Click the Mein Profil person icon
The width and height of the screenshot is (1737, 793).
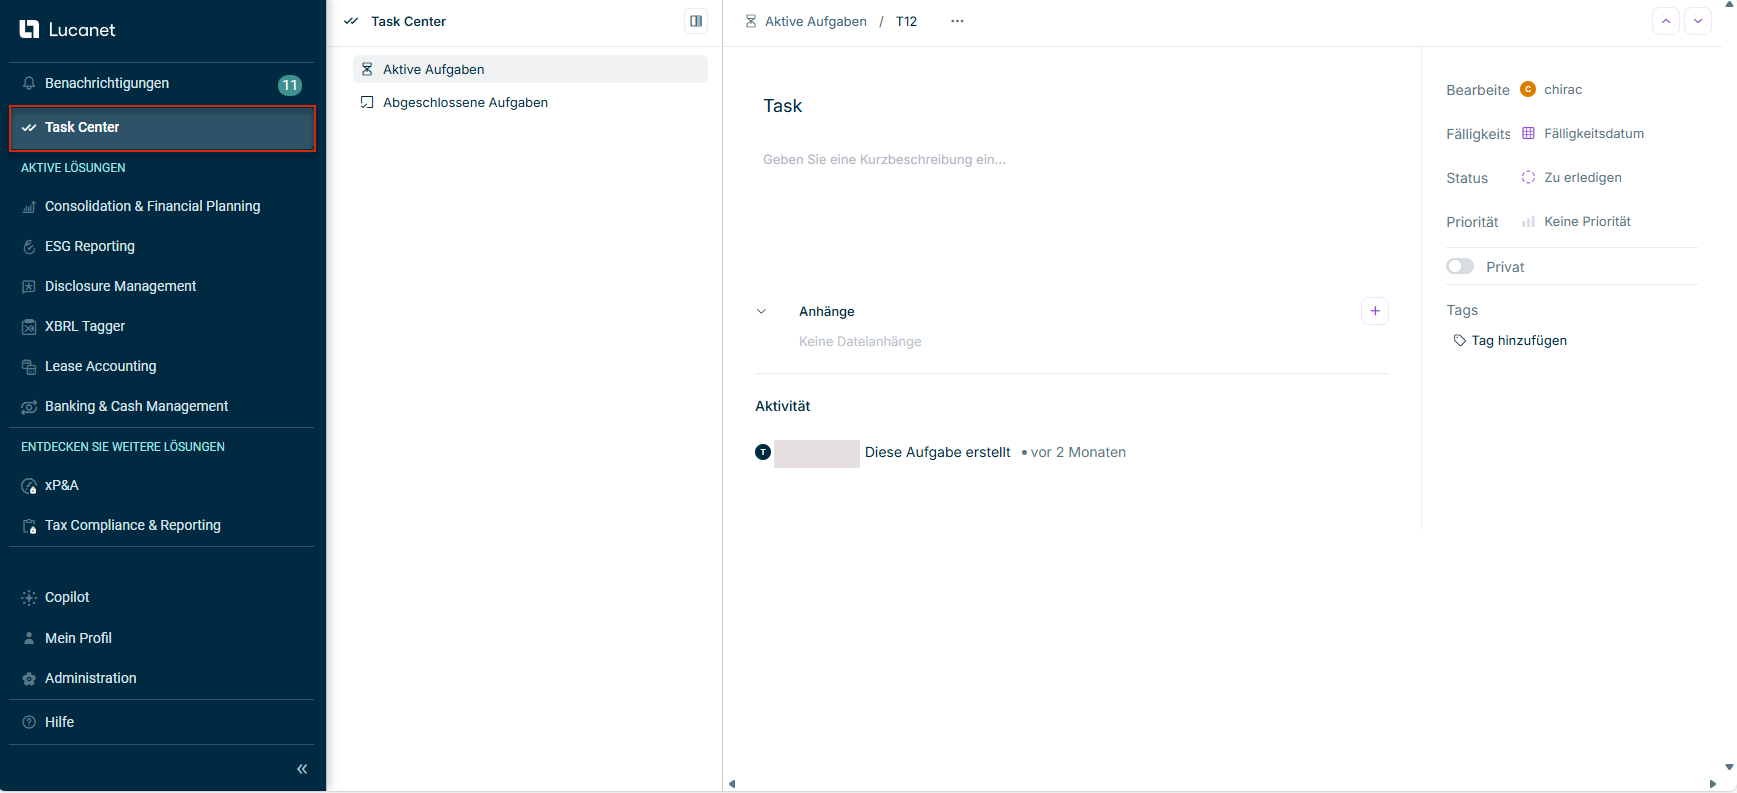[x=29, y=638]
